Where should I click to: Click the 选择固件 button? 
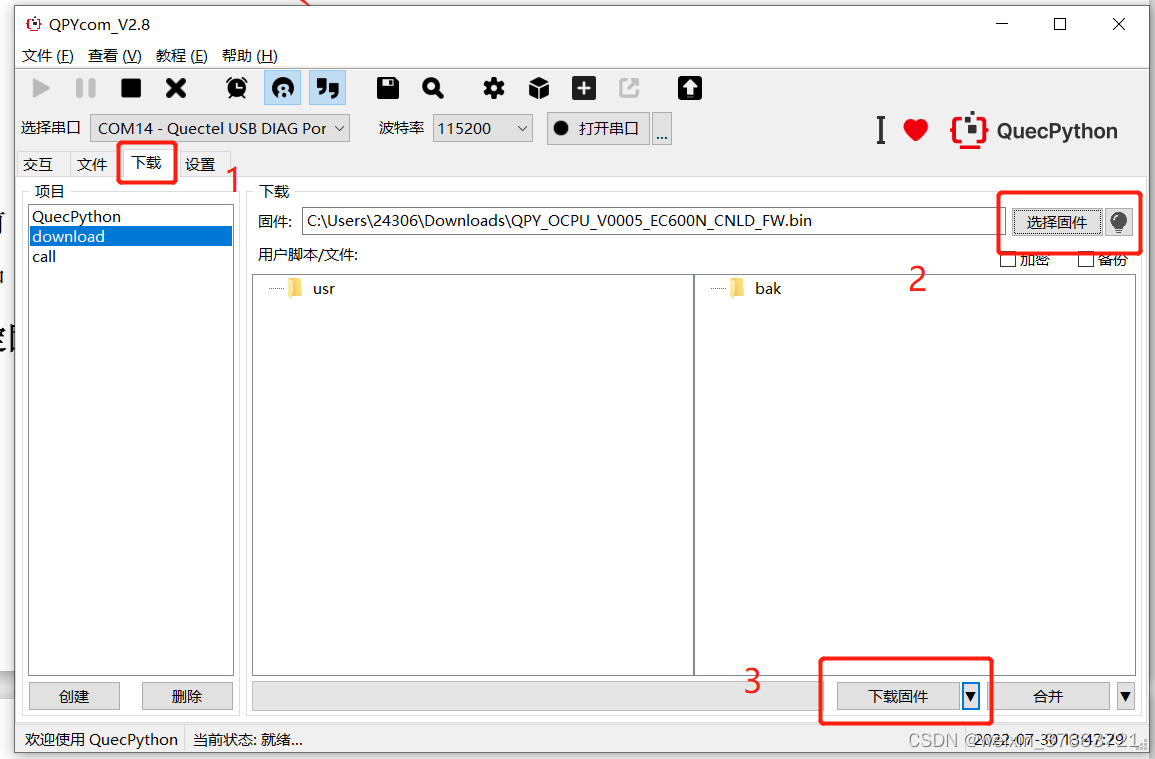1057,222
